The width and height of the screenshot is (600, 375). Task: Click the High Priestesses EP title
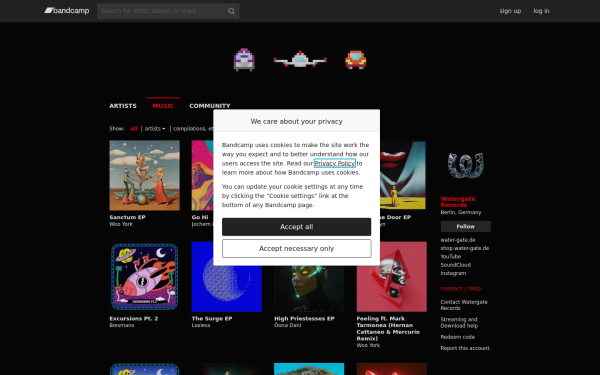pyautogui.click(x=304, y=318)
